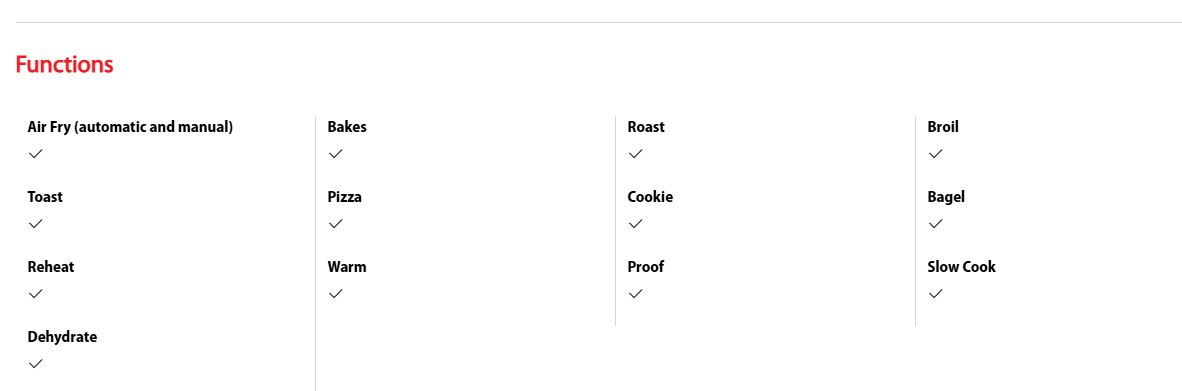Click the checkmark under Dehydrate
Screen dimensions: 1182x391
[x=35, y=364]
